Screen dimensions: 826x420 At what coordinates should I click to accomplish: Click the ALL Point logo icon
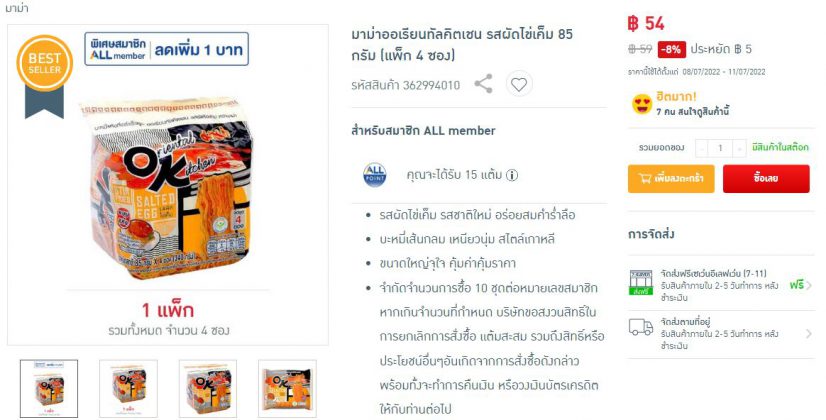(375, 175)
